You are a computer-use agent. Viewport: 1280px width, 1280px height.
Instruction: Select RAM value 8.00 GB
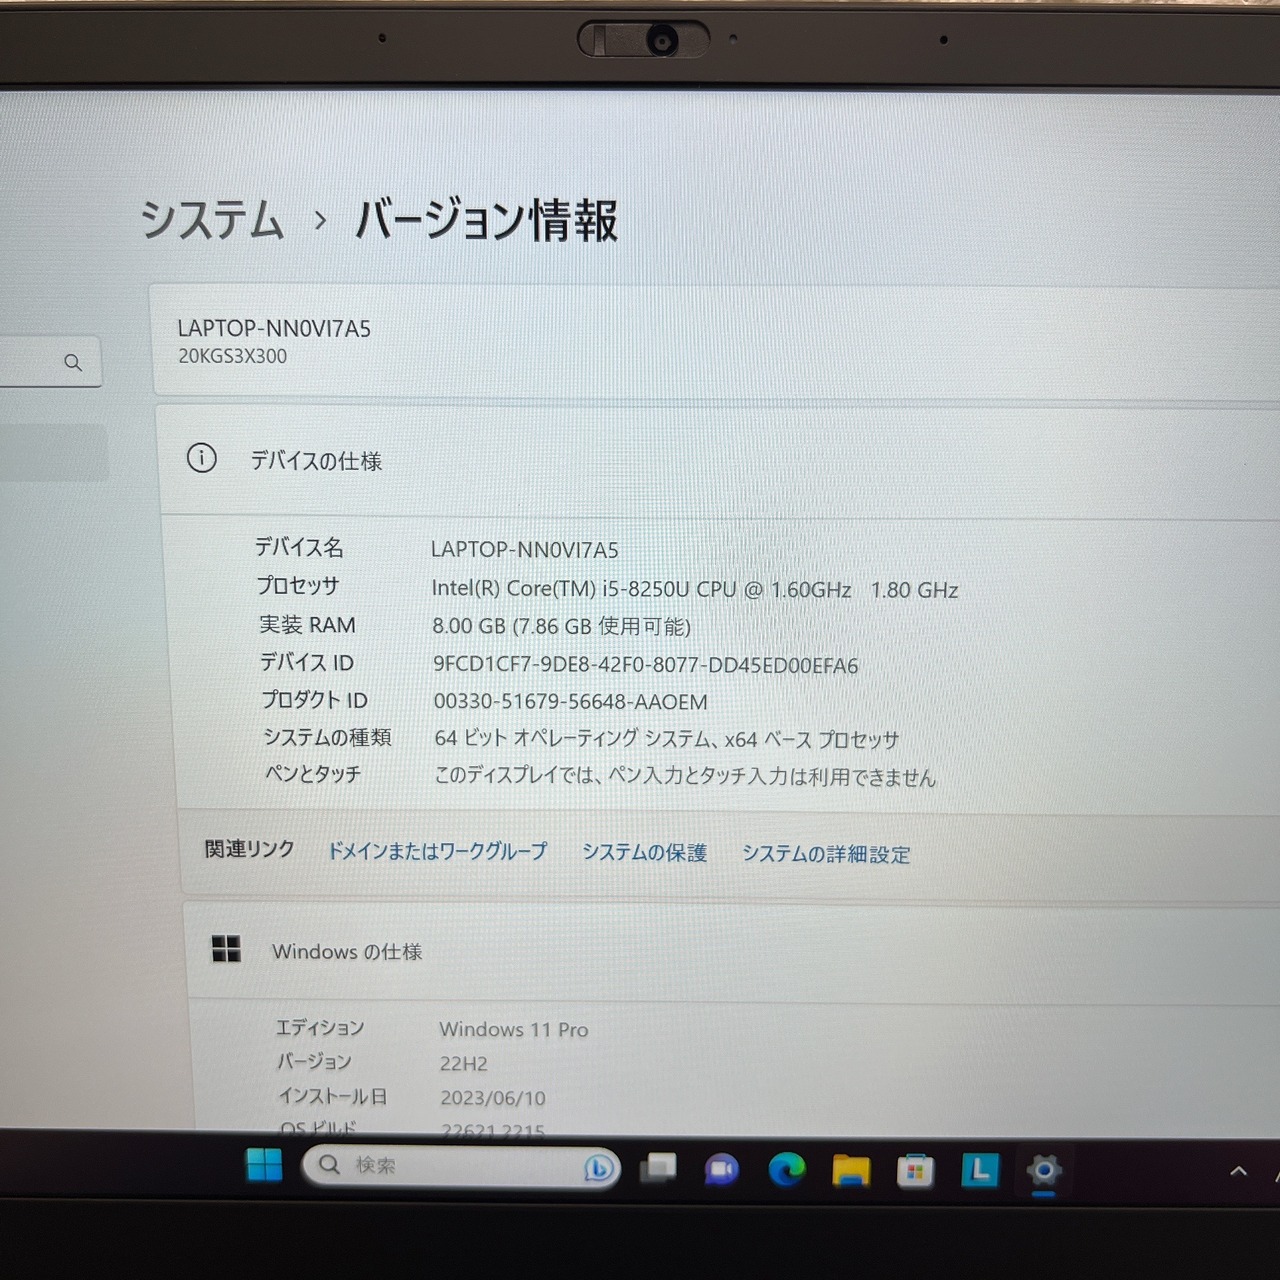[x=561, y=626]
